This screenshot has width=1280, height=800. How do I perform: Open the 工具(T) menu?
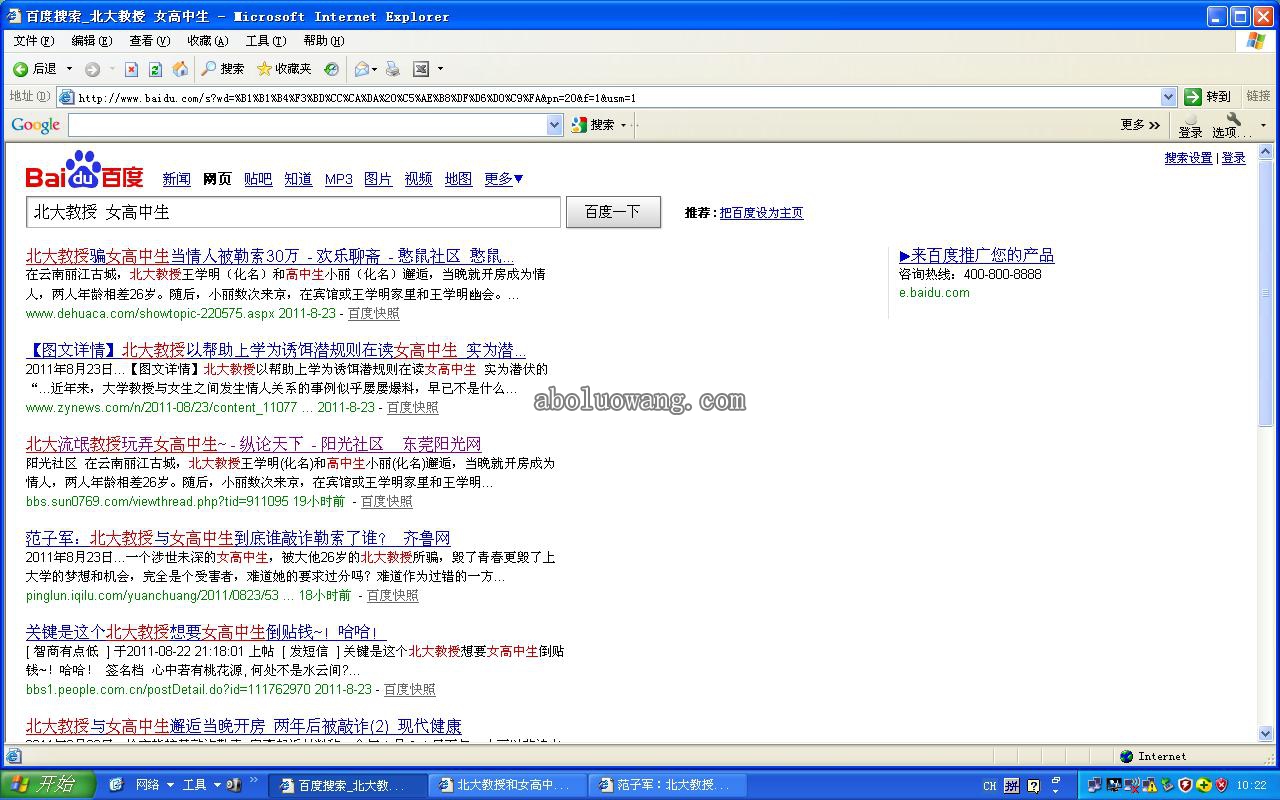point(266,41)
